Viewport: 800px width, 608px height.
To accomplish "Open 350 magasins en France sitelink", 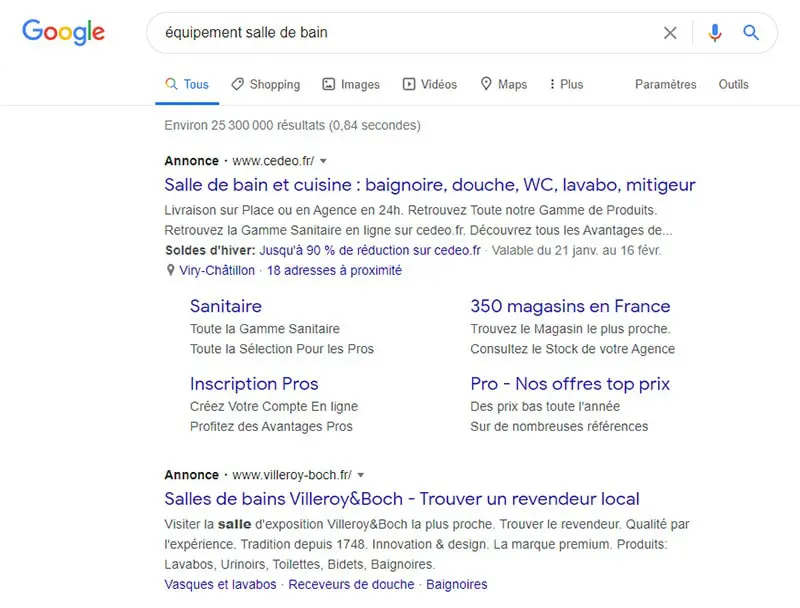I will [x=570, y=306].
